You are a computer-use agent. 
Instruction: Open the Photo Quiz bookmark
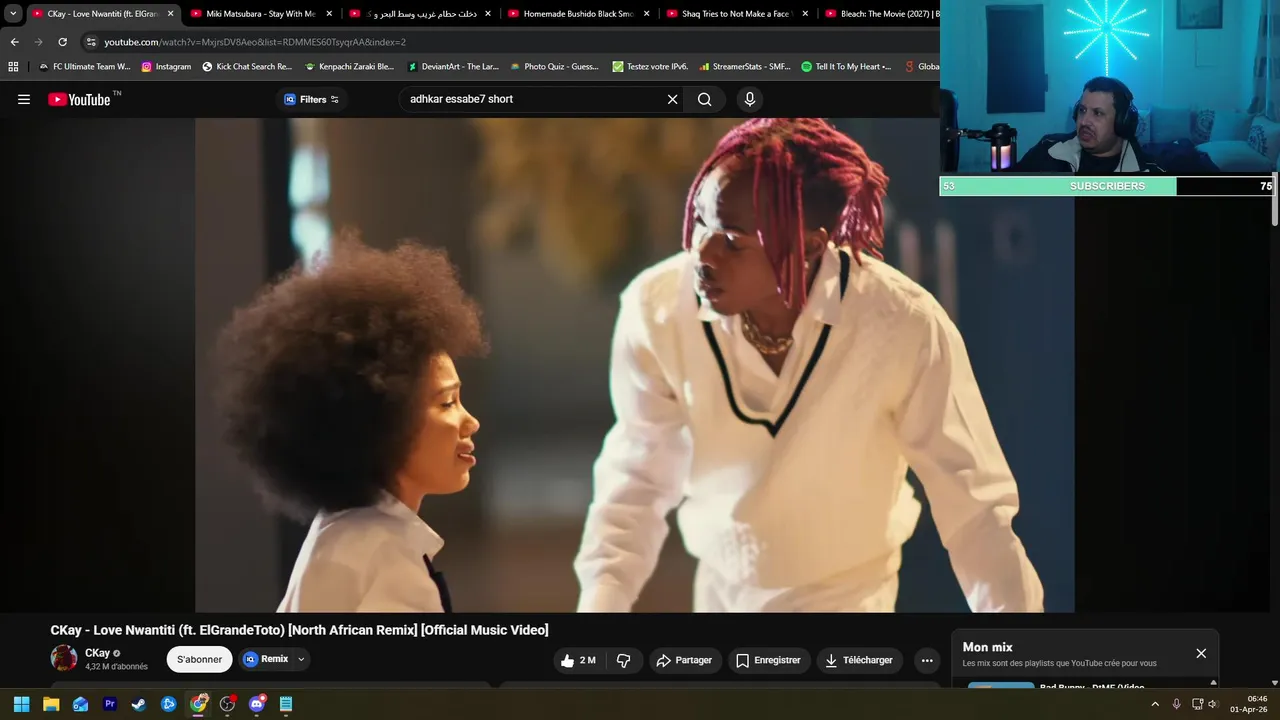point(554,67)
